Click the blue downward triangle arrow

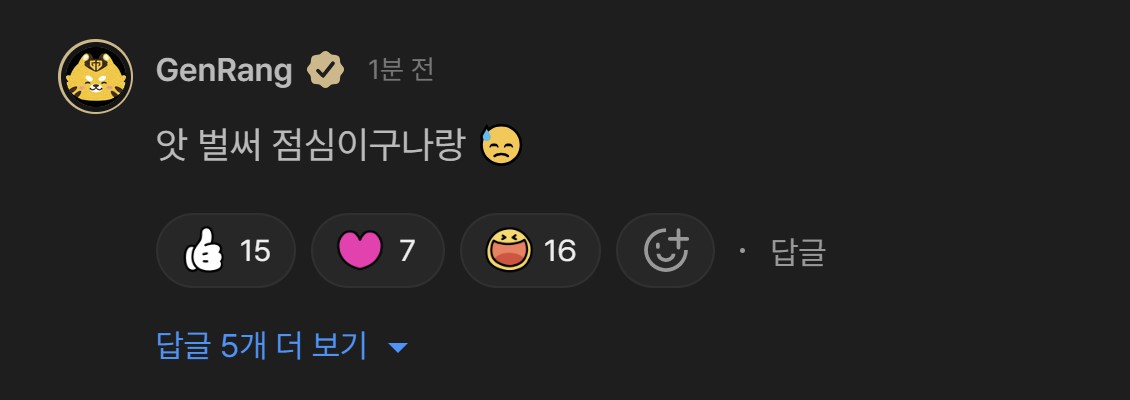[398, 348]
